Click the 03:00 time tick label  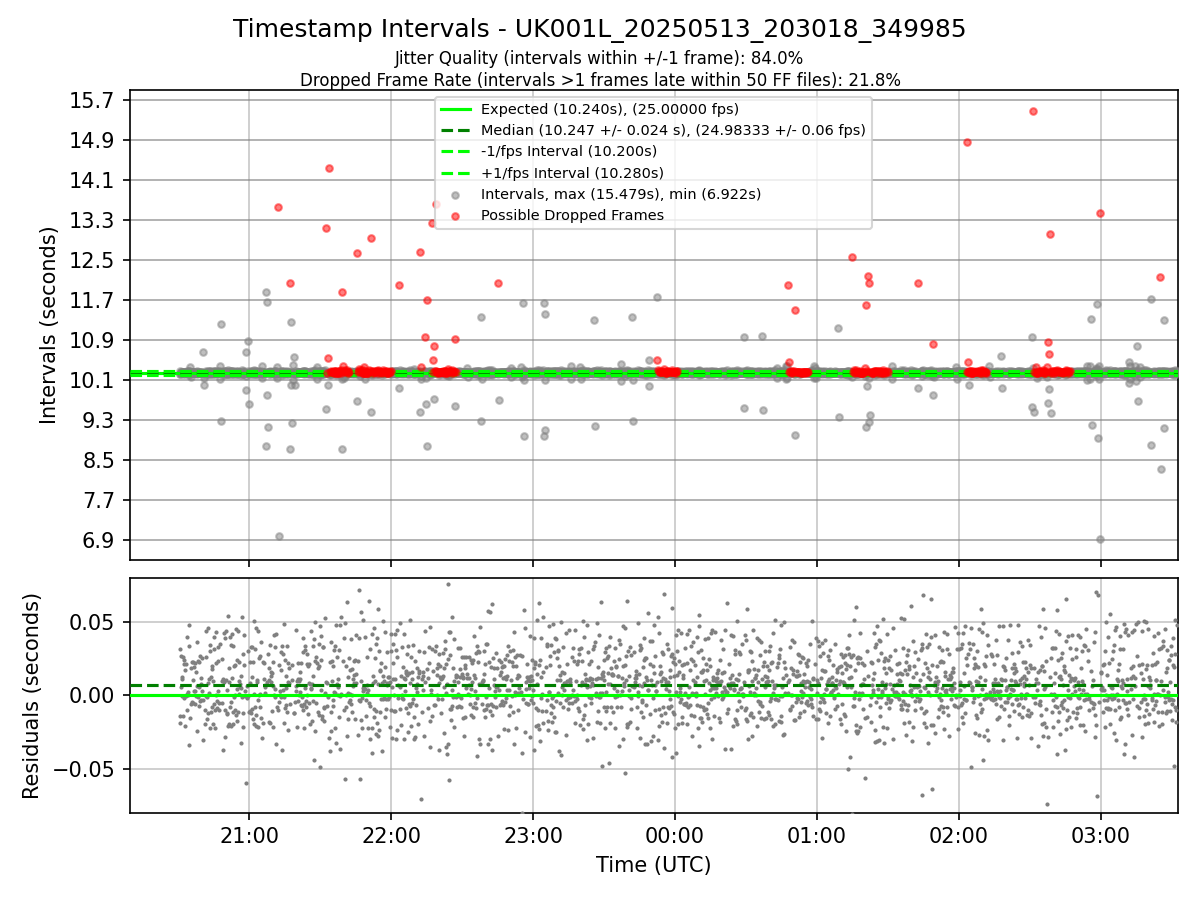click(1101, 834)
